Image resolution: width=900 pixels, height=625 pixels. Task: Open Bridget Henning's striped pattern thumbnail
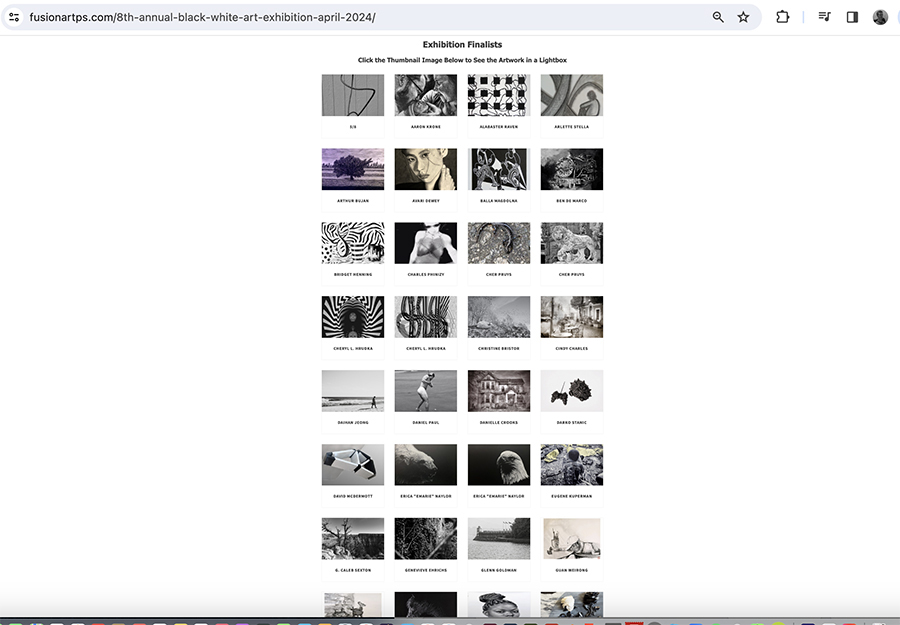(x=353, y=243)
